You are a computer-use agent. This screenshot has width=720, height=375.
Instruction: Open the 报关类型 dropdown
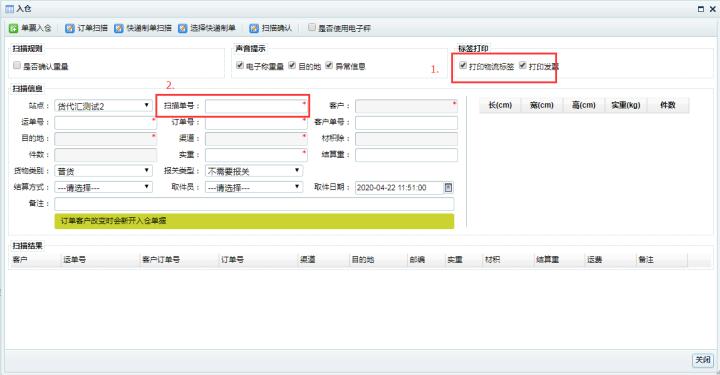254,171
